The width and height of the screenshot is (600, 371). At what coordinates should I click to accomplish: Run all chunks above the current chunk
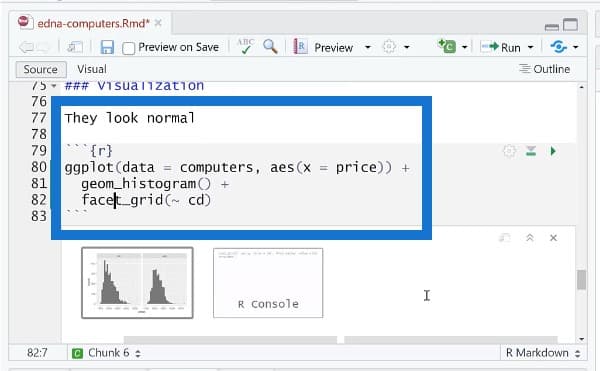click(x=531, y=151)
